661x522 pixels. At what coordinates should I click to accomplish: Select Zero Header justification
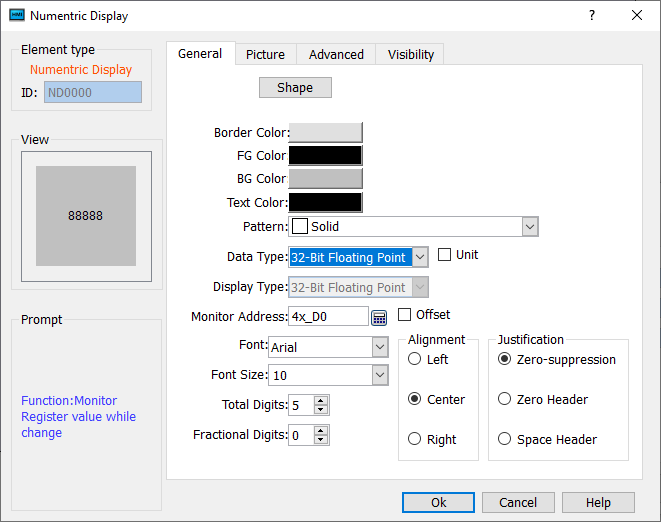click(x=505, y=399)
